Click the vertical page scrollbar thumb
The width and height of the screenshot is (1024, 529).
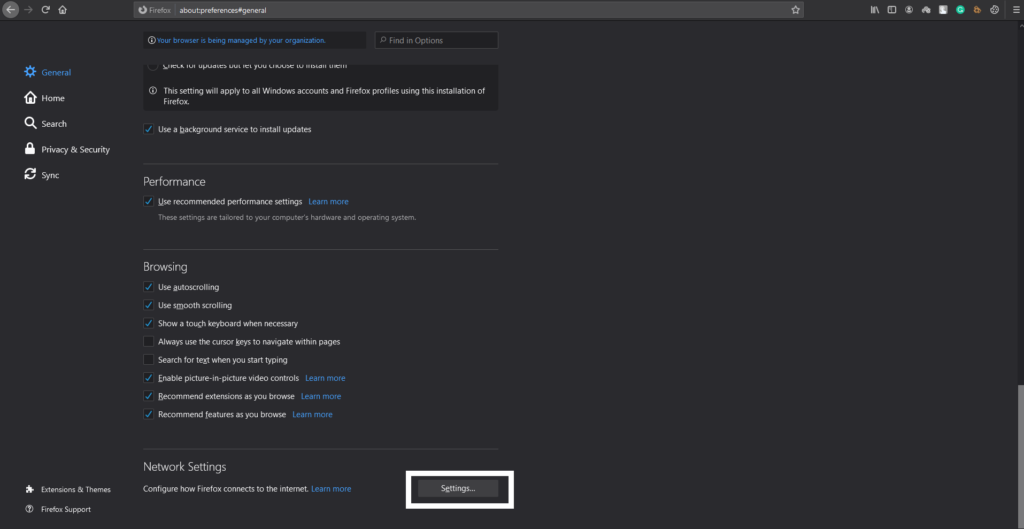click(1020, 457)
